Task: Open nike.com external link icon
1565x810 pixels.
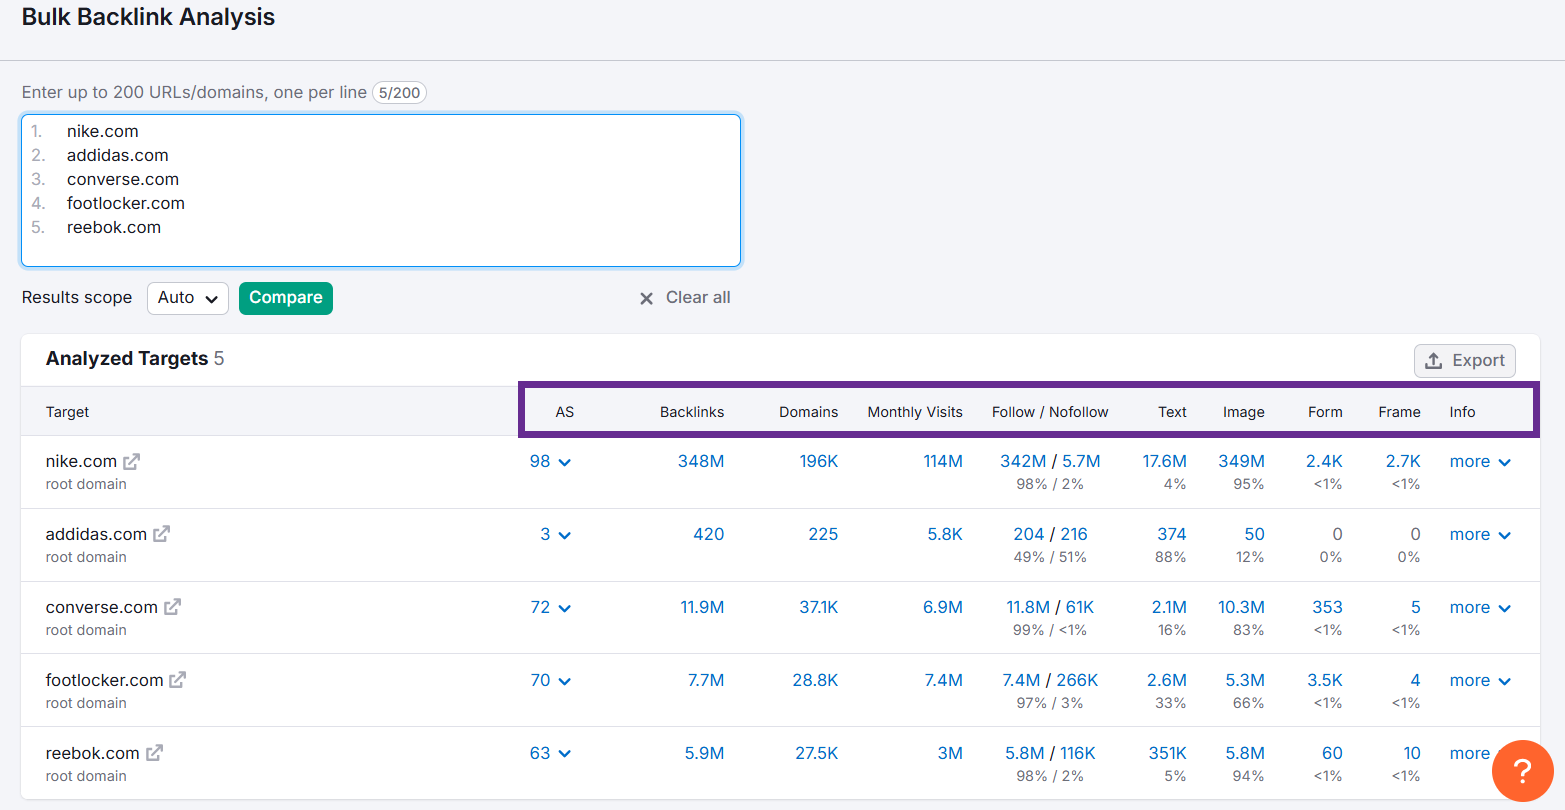Action: (x=132, y=461)
